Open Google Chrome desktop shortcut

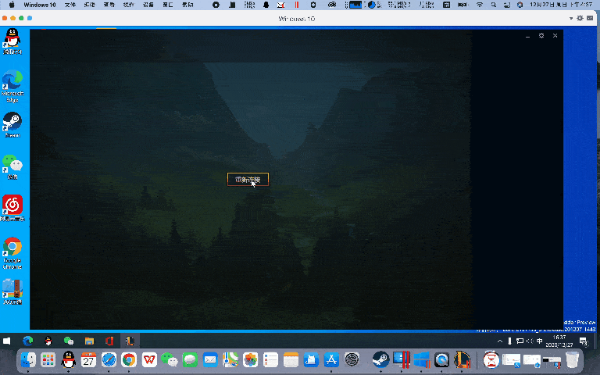12,253
